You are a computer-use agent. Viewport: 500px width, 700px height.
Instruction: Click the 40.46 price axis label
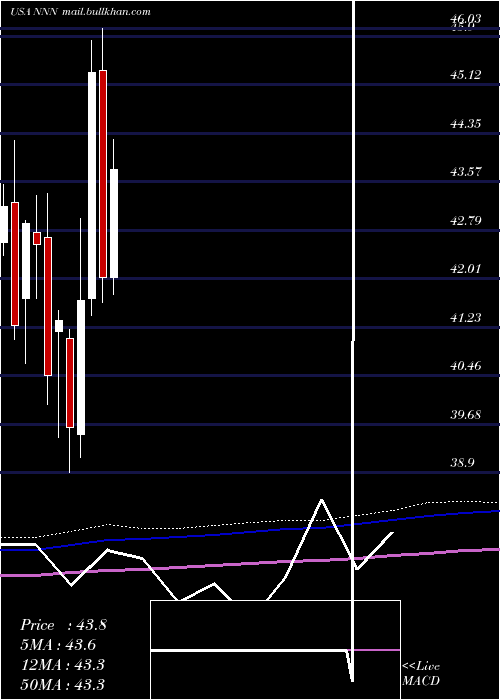click(466, 366)
